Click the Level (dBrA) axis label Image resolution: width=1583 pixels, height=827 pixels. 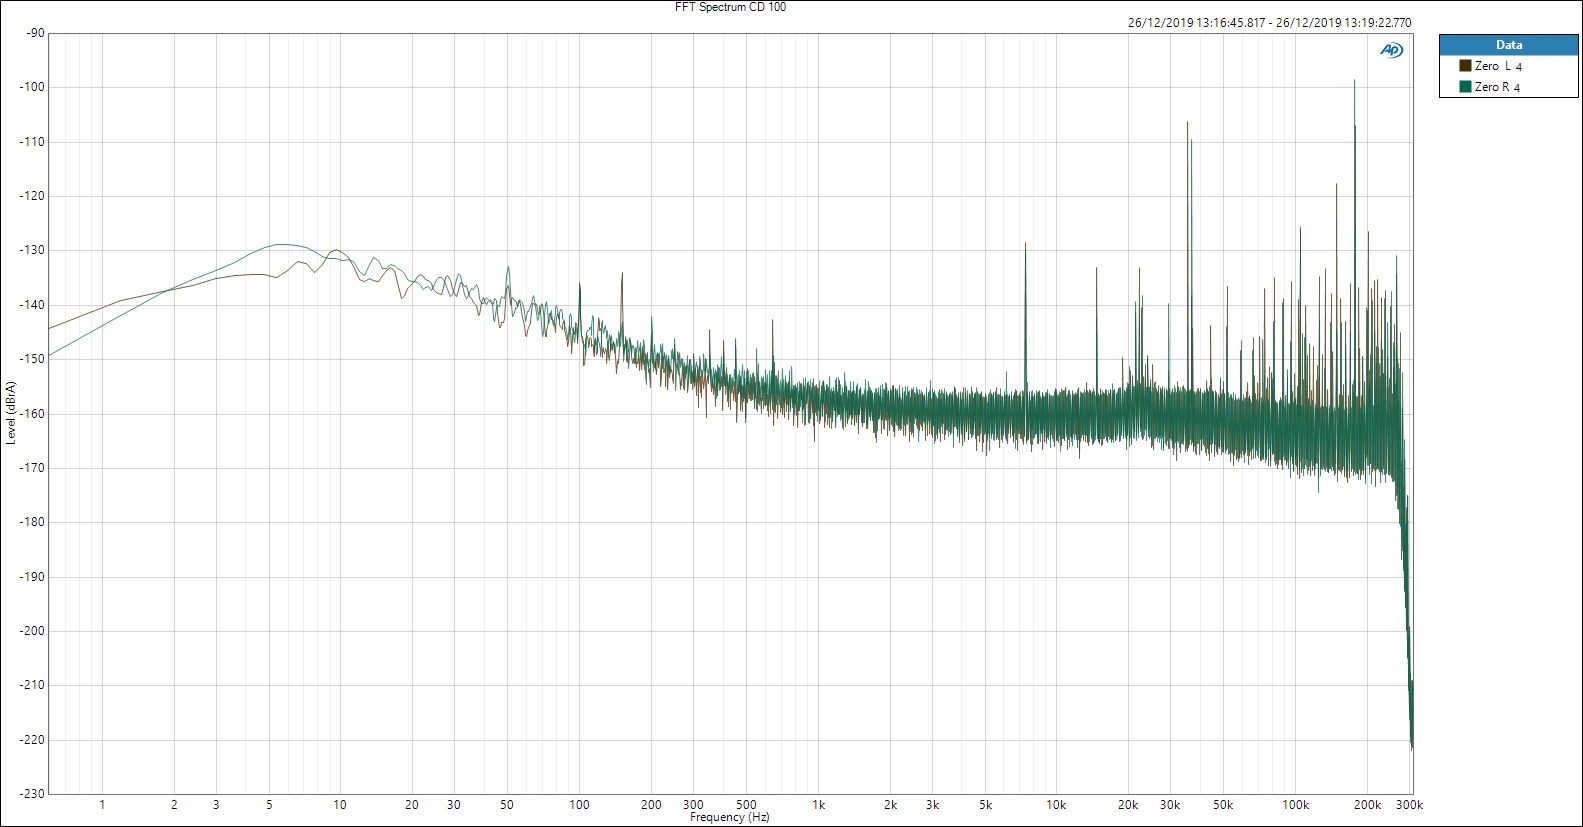point(11,412)
